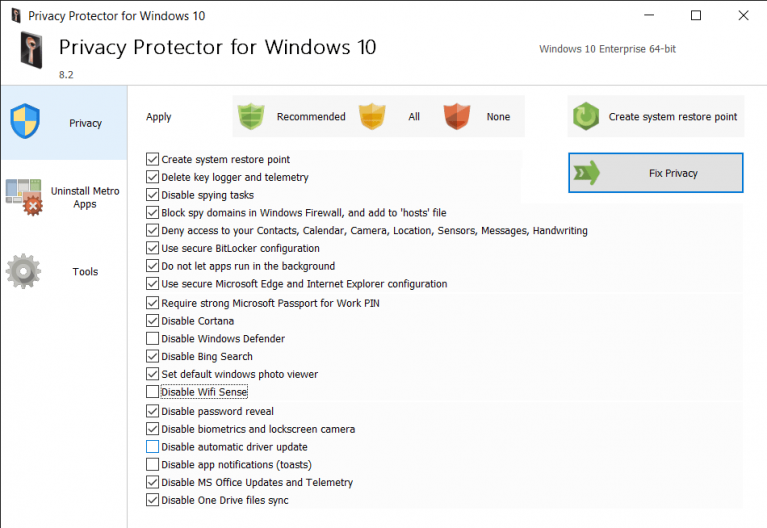Screen dimensions: 767x528
Task: Uncheck Disable Cortana checkbox
Action: 152,321
